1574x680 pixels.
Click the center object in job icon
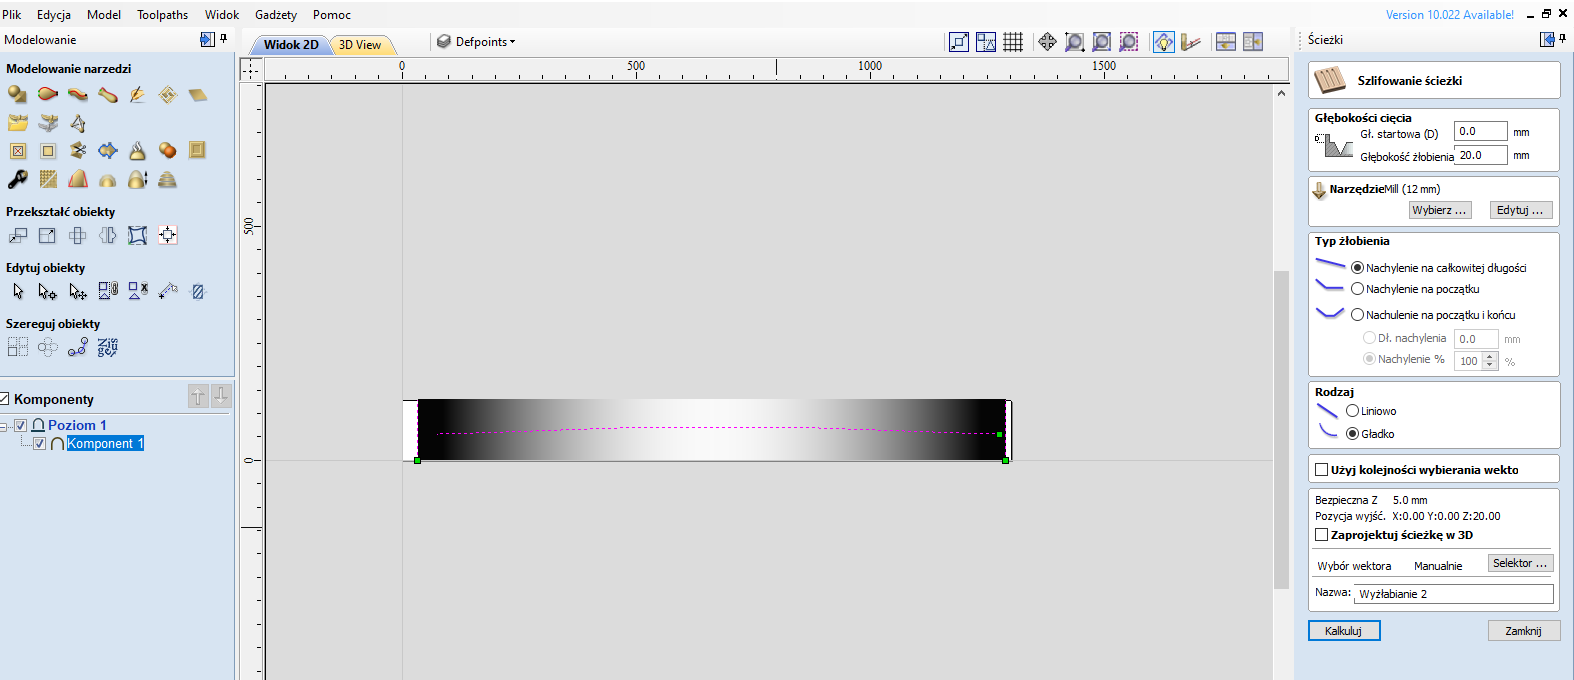(x=167, y=235)
